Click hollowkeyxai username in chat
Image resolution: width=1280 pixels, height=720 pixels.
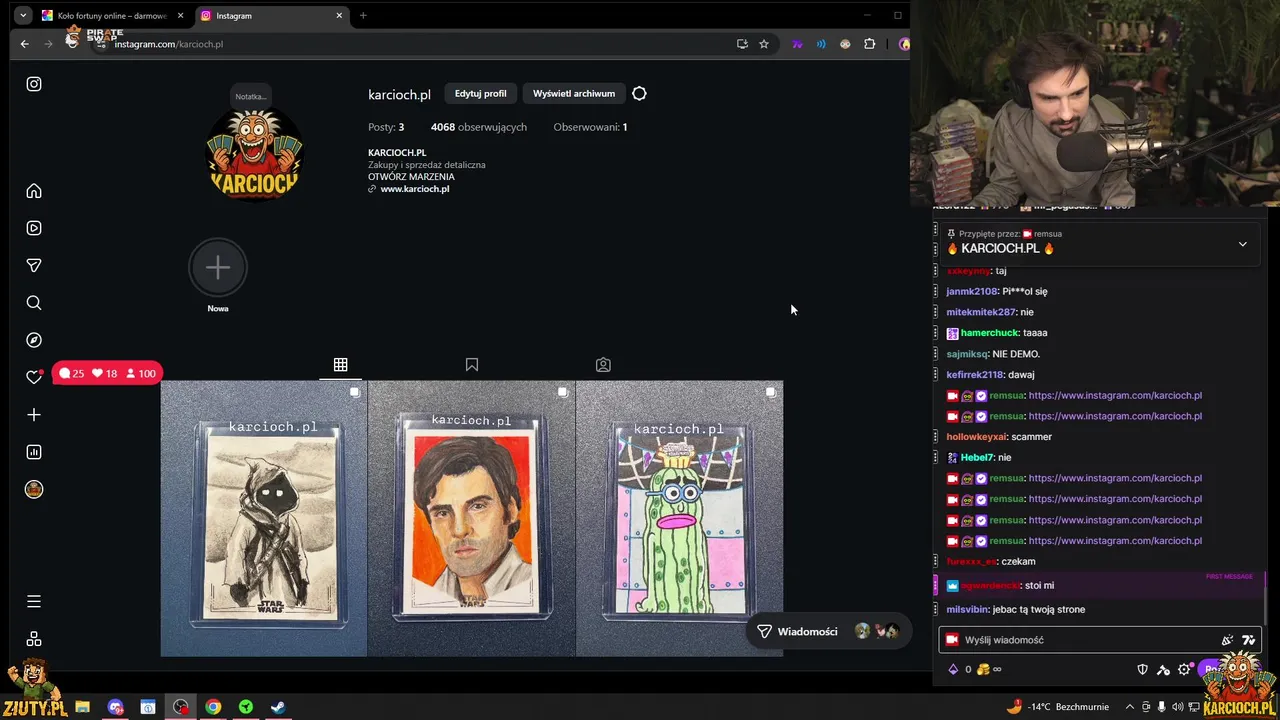coord(976,437)
